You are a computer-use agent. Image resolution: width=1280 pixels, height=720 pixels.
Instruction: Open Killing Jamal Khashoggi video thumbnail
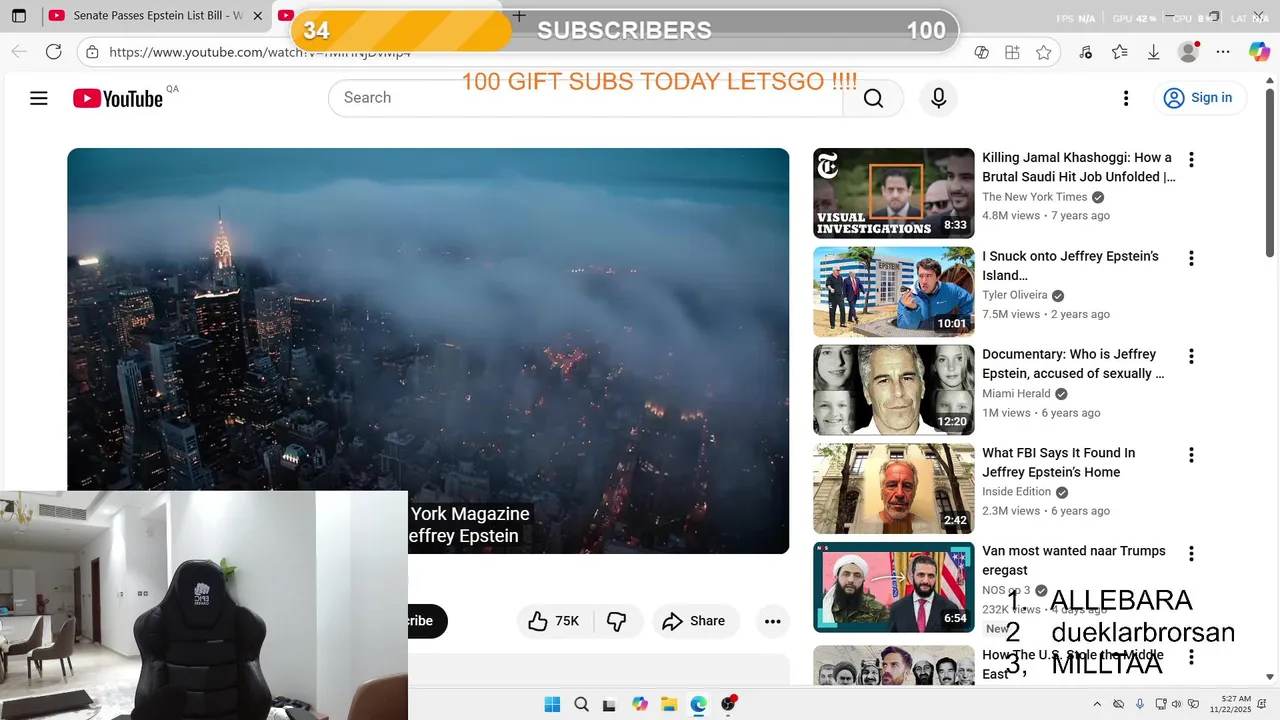coord(893,193)
